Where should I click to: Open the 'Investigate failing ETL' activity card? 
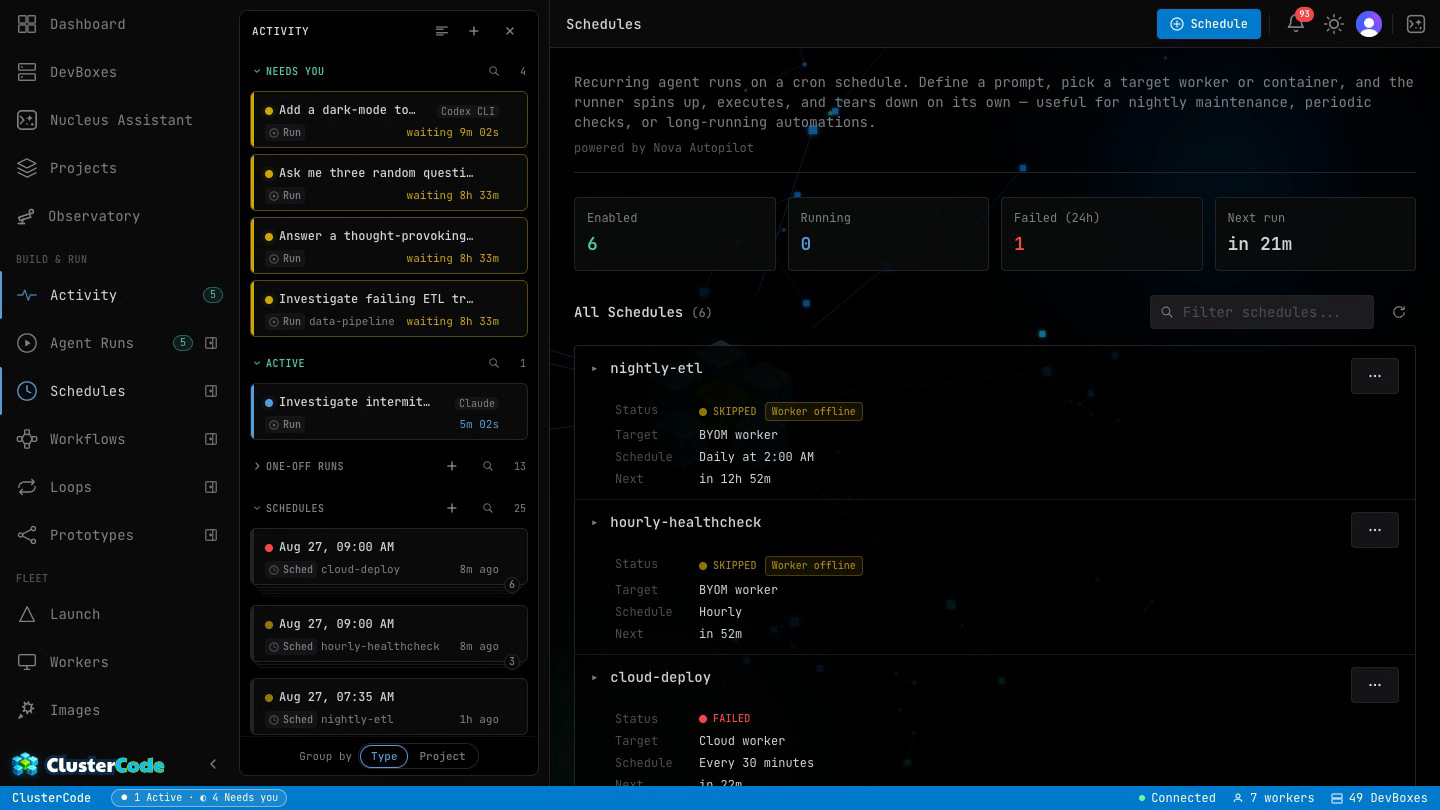tap(389, 309)
